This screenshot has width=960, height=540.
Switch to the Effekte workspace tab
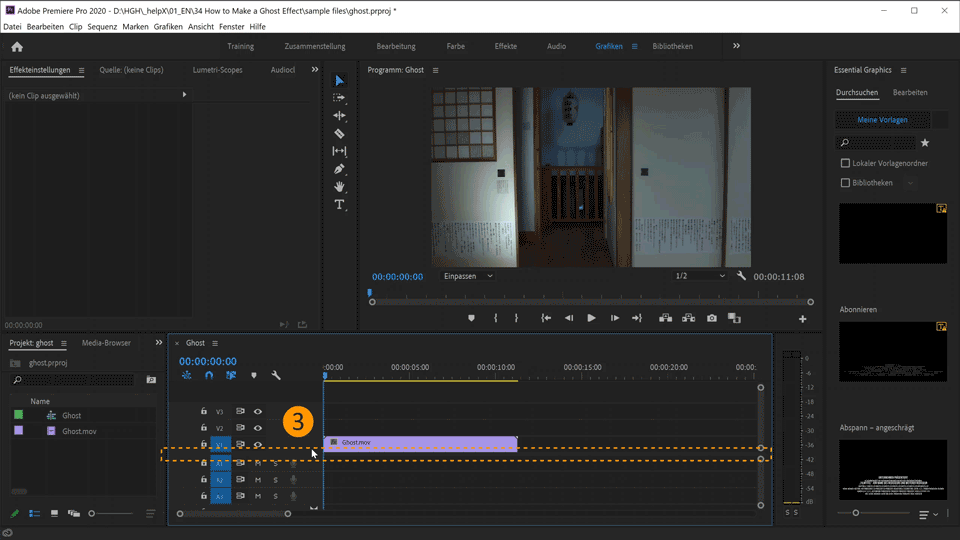(x=506, y=46)
